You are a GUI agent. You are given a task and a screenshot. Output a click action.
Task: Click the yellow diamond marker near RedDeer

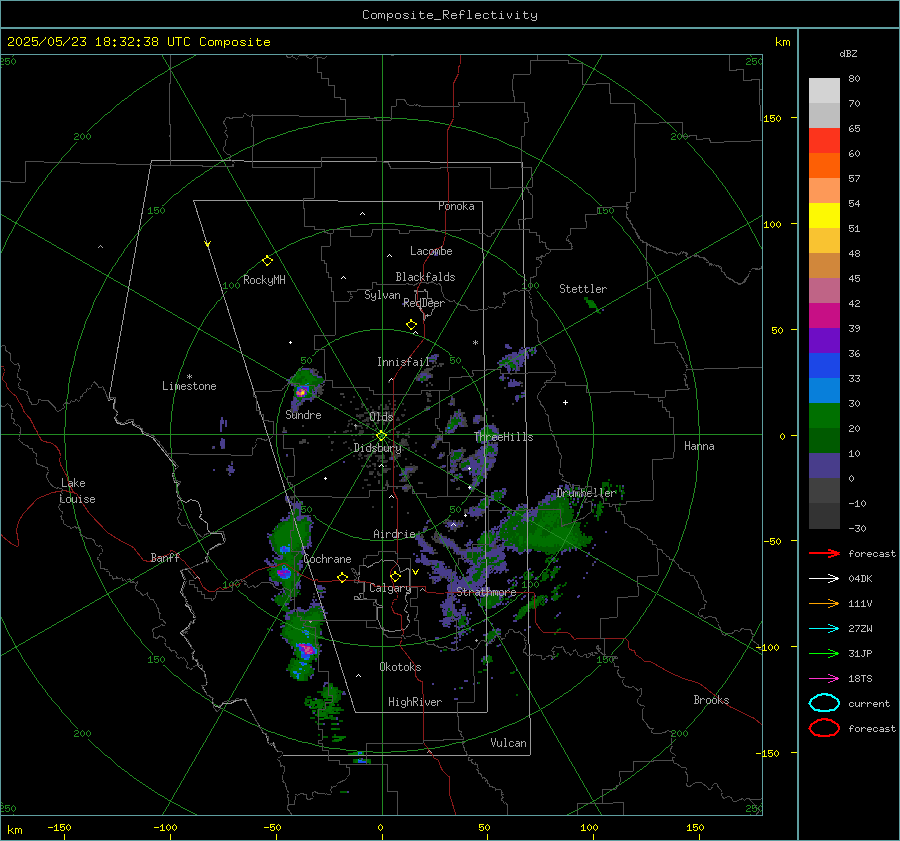pos(411,325)
